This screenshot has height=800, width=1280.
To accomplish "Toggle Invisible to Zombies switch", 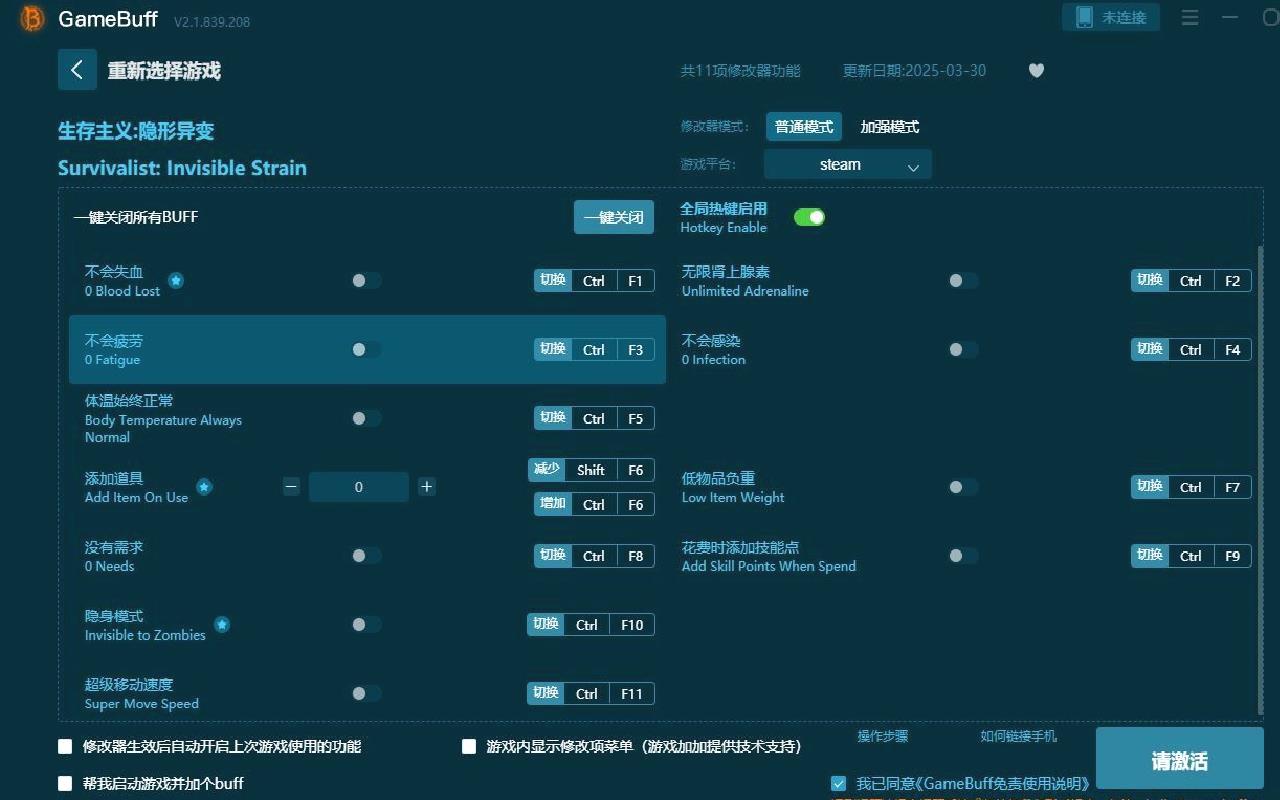I will coord(366,625).
